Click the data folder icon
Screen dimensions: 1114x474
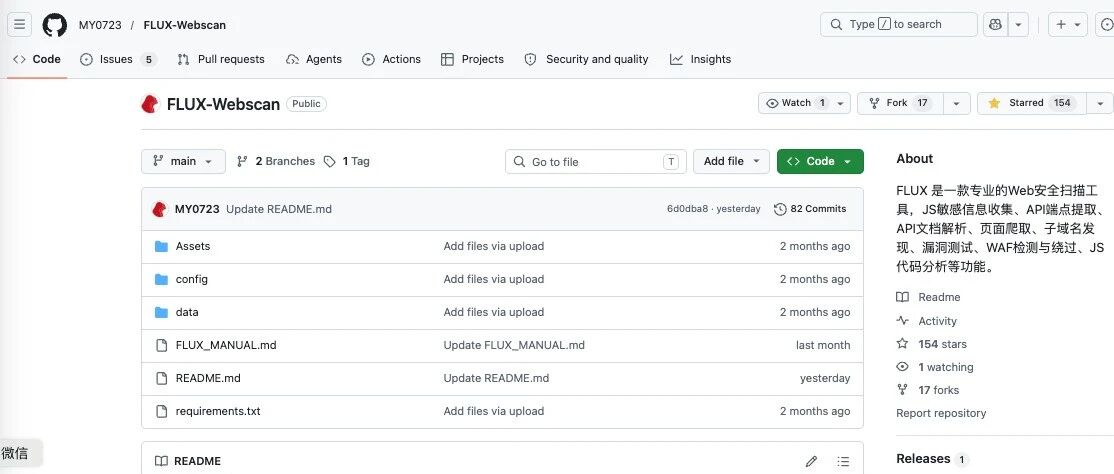point(161,312)
